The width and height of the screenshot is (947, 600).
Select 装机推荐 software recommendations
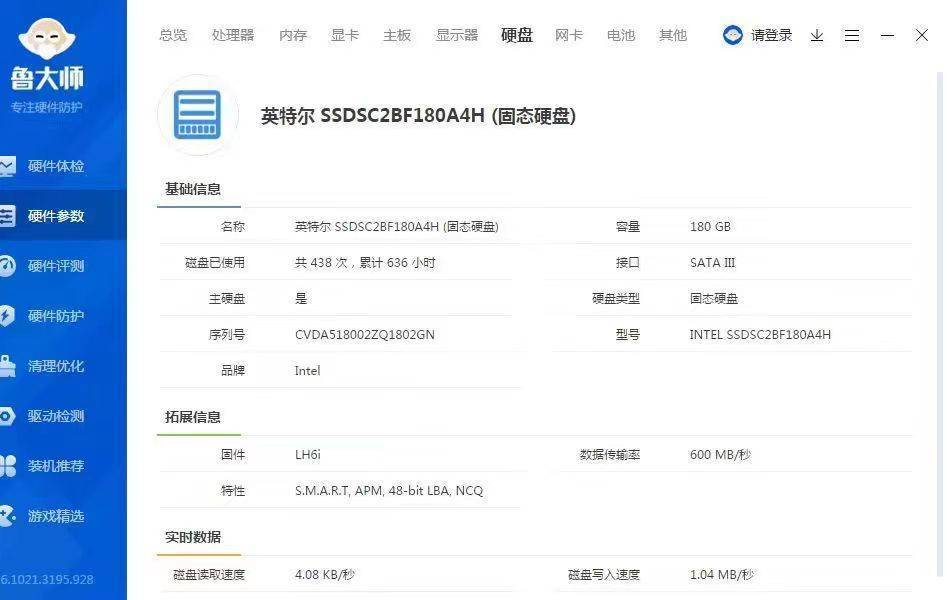(x=55, y=466)
